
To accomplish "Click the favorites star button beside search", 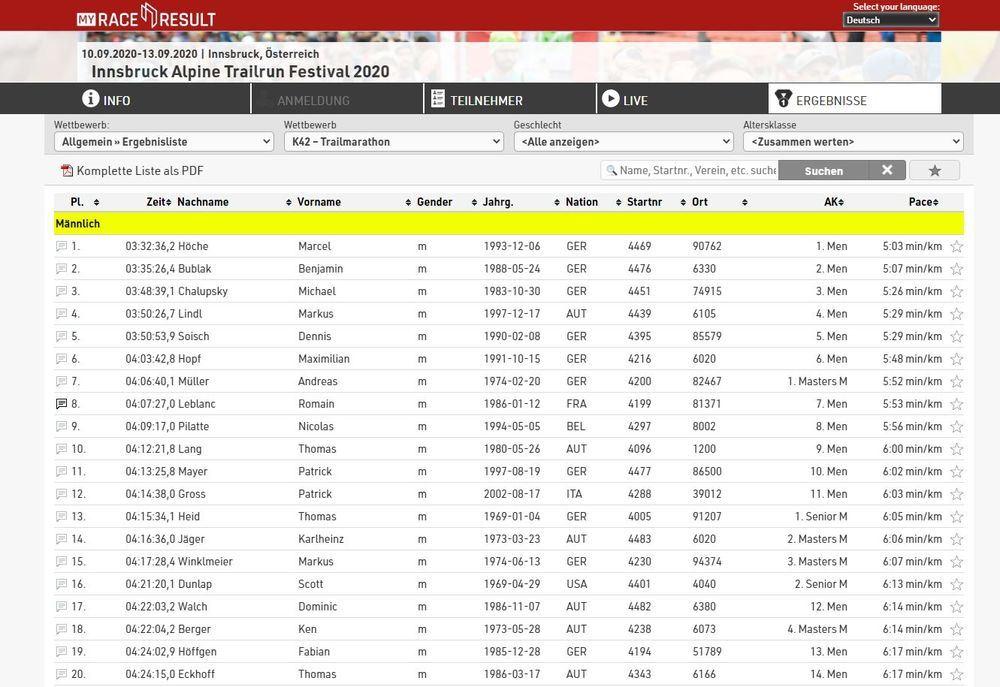I will pyautogui.click(x=934, y=171).
